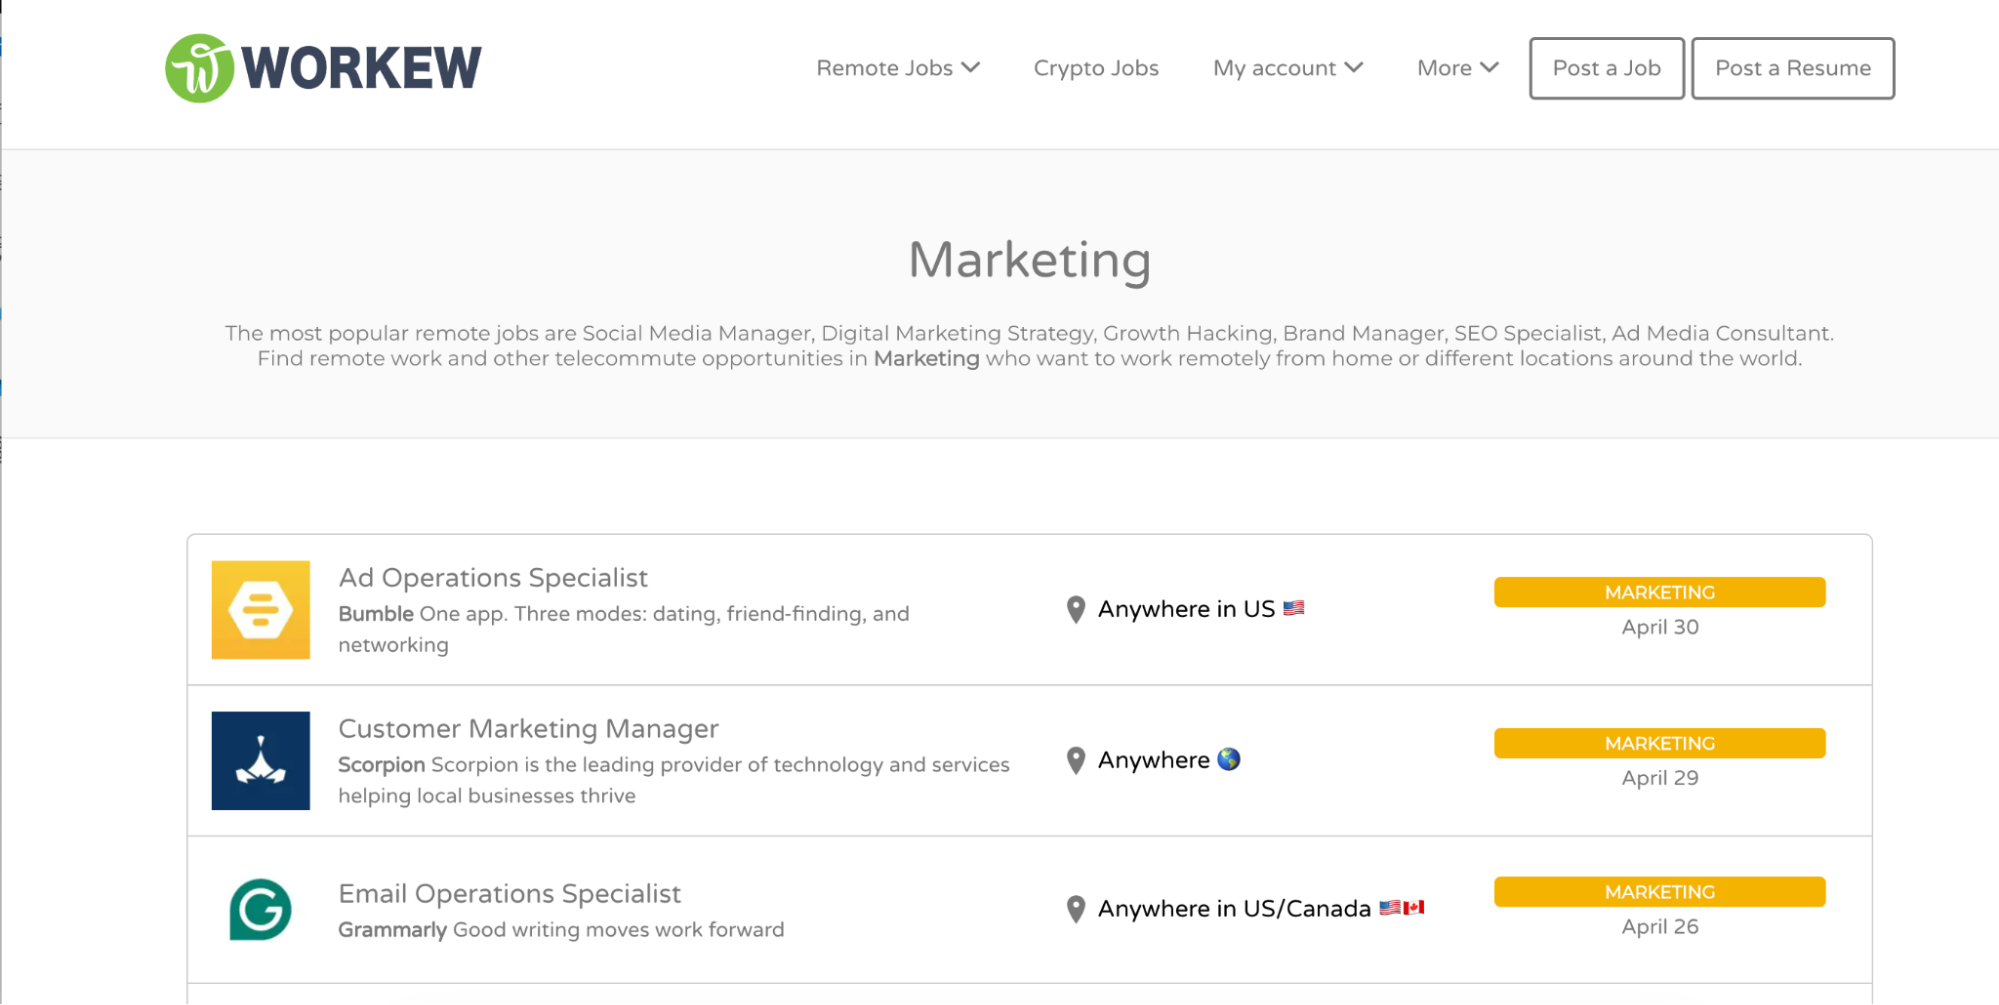Image resolution: width=1999 pixels, height=1005 pixels.
Task: Click the Anywhere in US/Canada location text
Action: pyautogui.click(x=1234, y=909)
